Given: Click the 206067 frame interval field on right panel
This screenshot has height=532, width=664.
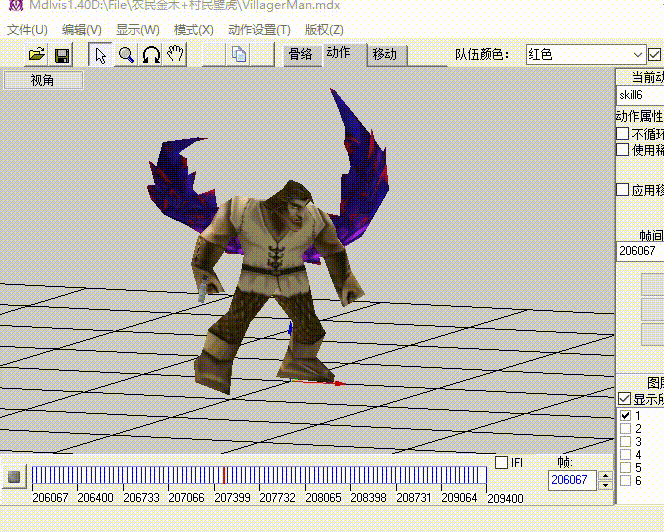Looking at the screenshot, I should (640, 251).
